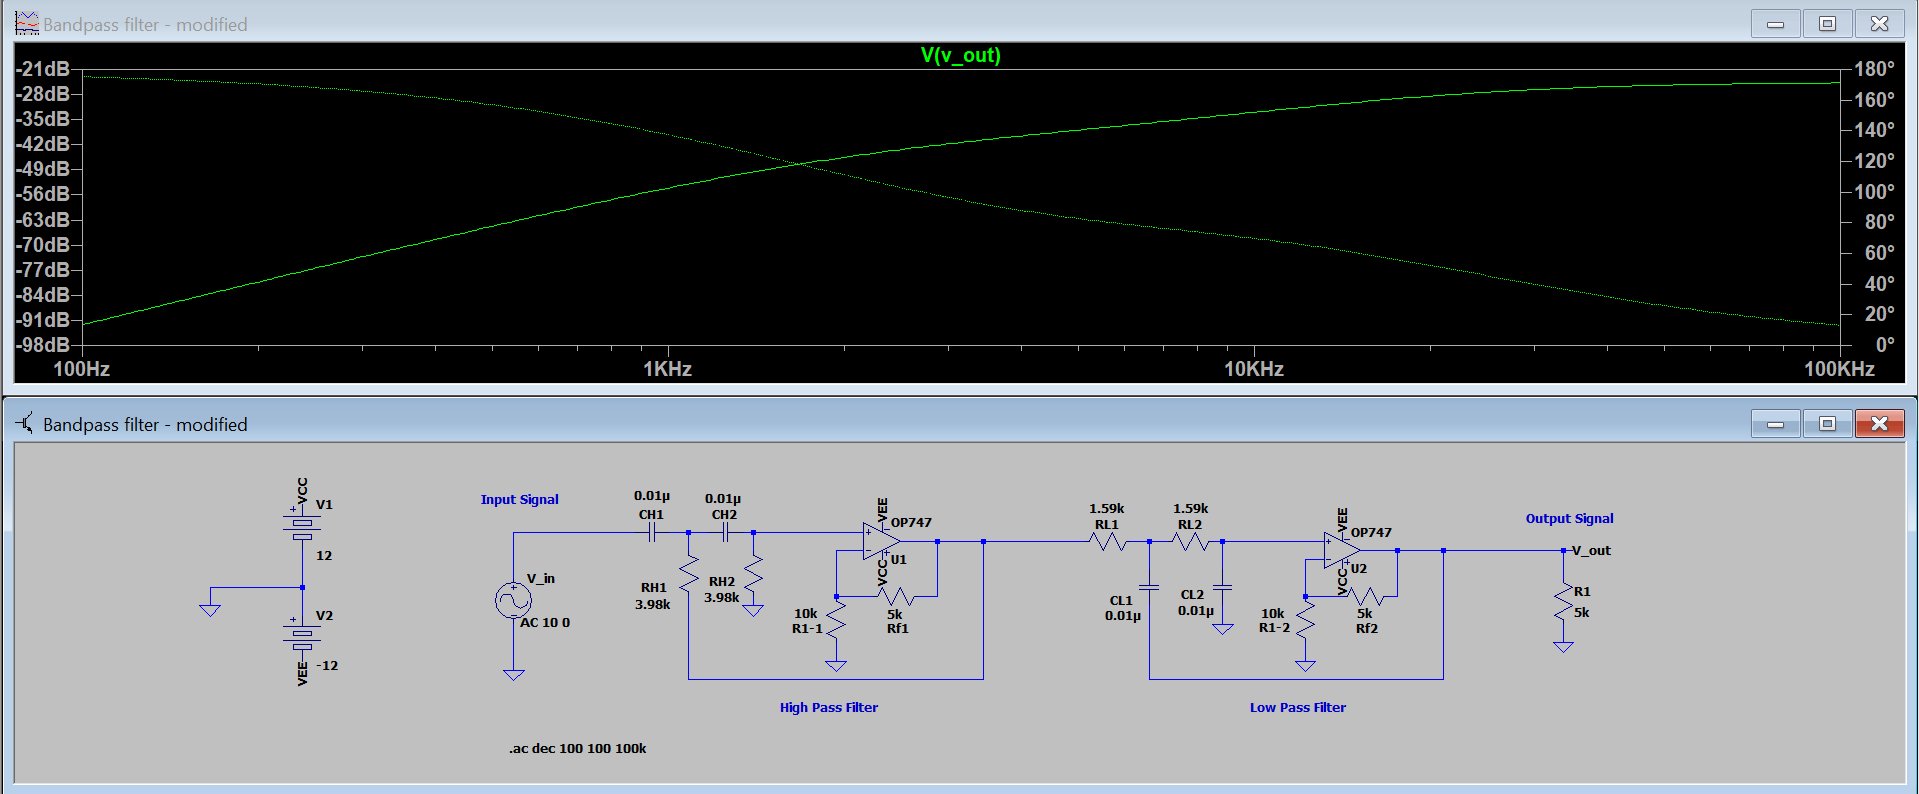Click the V(v_out) trace label in plot window
The height and width of the screenshot is (794, 1919).
click(960, 55)
